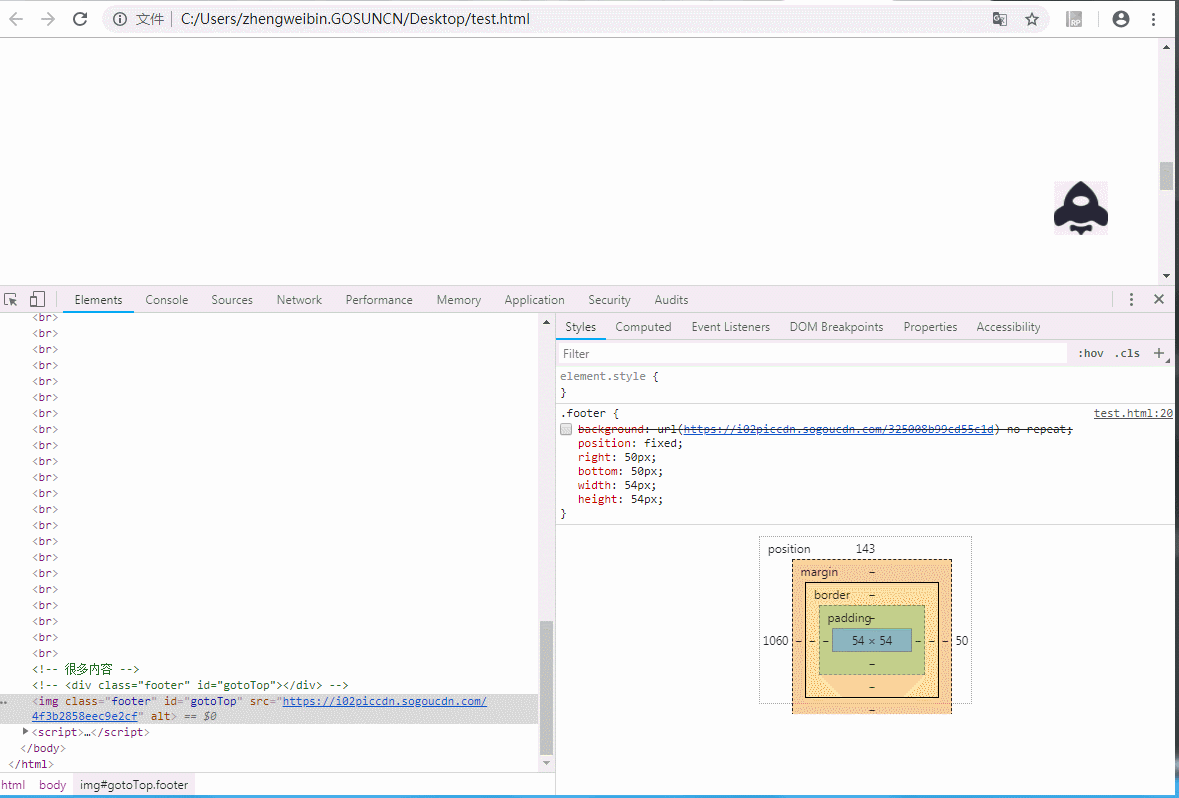This screenshot has height=798, width=1179.
Task: Select the closing </html> tag
Action: (31, 764)
